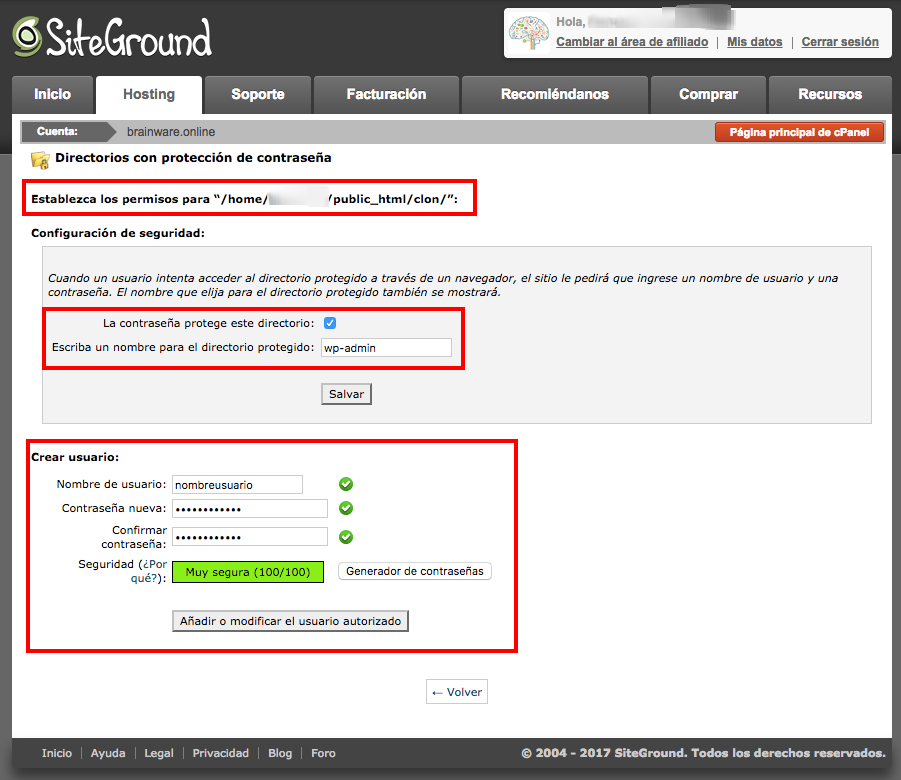Image resolution: width=901 pixels, height=780 pixels.
Task: Click the footer Privacidad link
Action: pos(221,753)
